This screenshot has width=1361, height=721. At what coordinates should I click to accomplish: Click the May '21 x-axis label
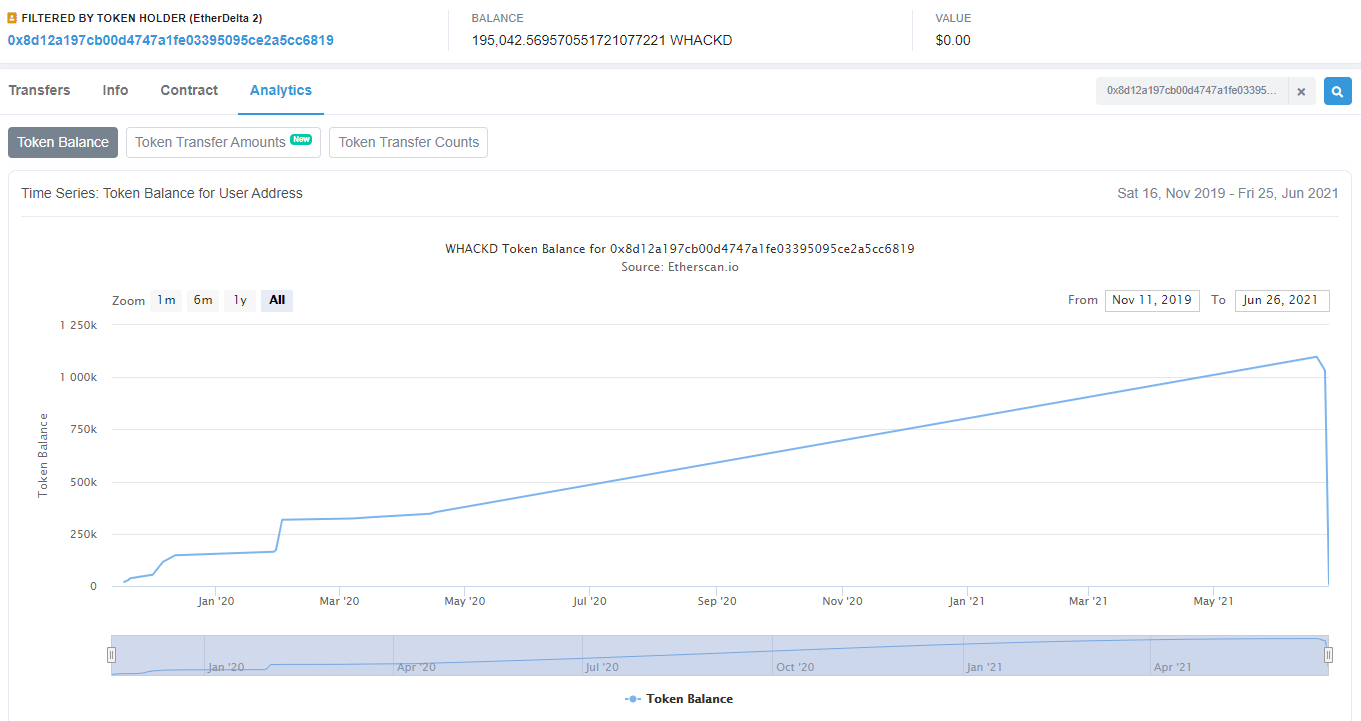click(1211, 601)
